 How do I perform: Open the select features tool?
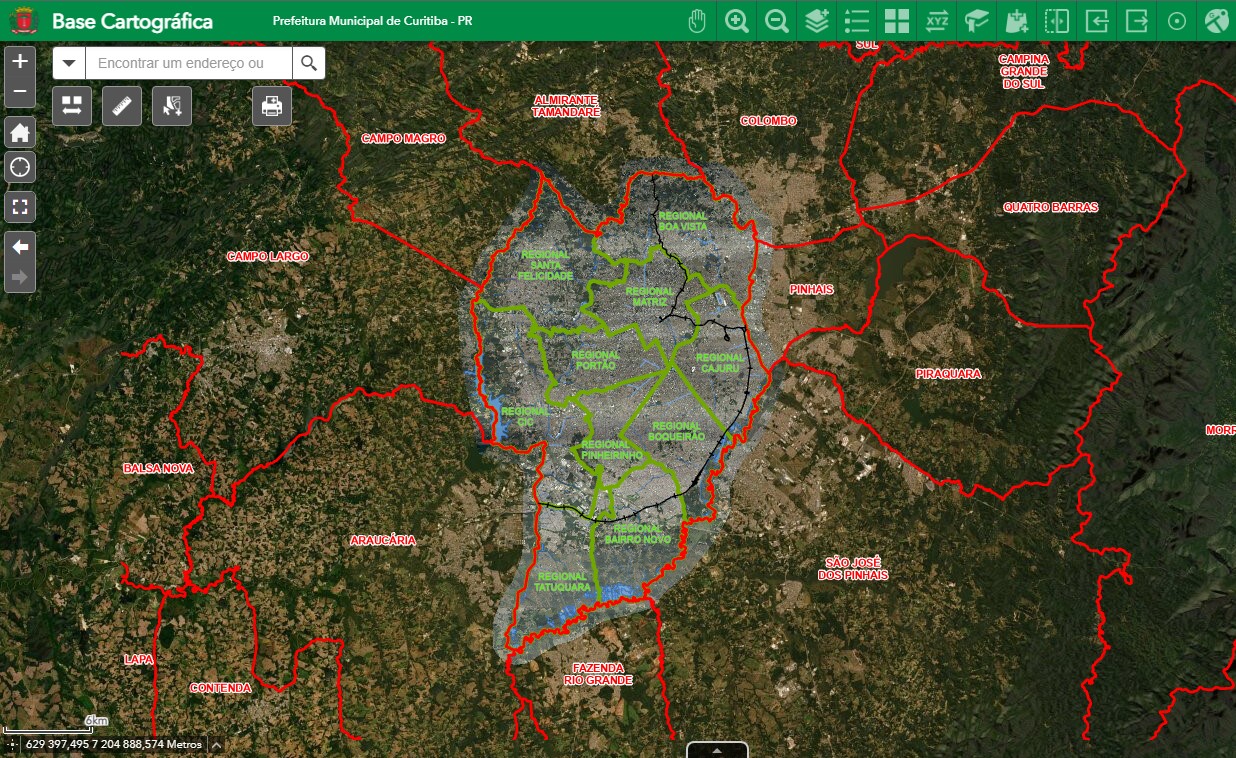tap(172, 106)
